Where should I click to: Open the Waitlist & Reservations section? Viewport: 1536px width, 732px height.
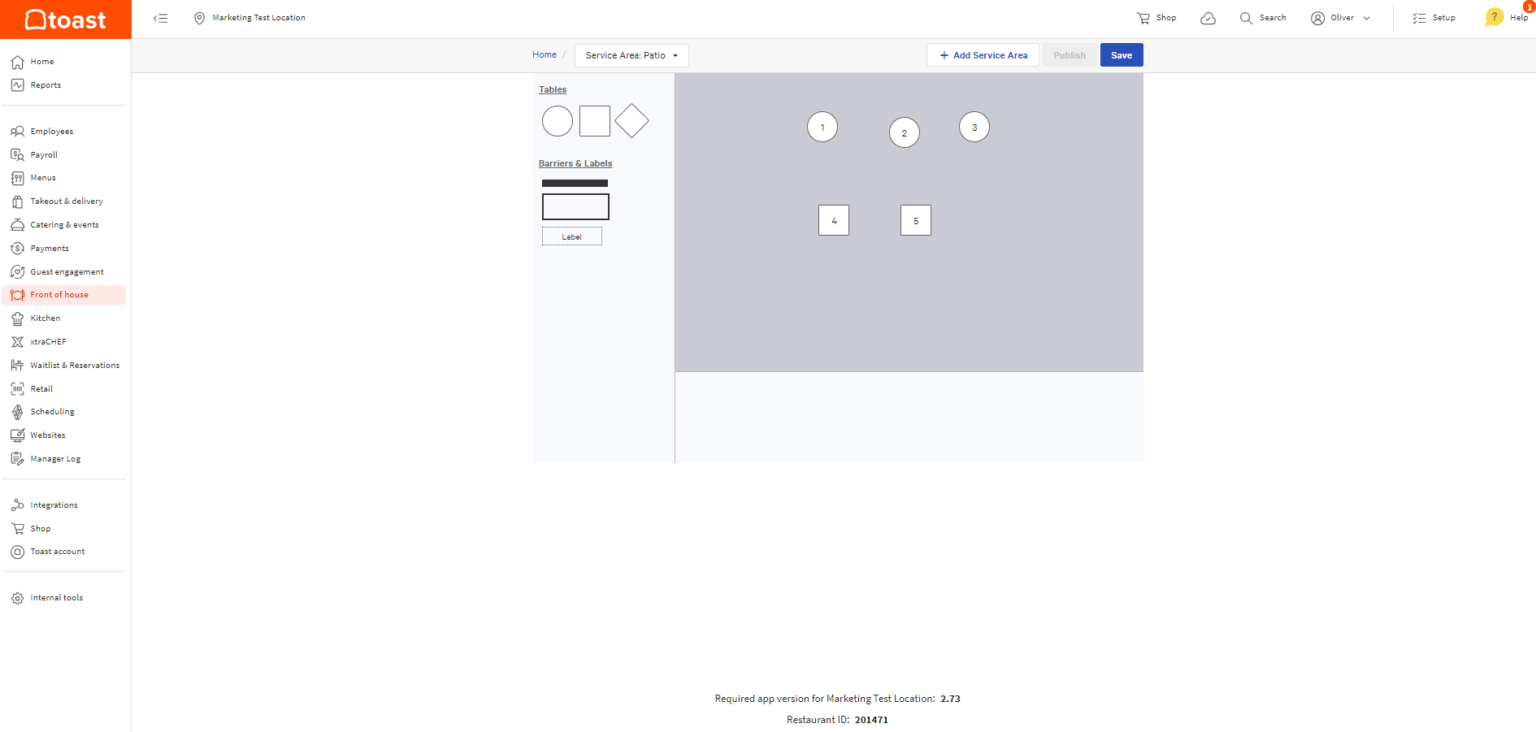73,364
